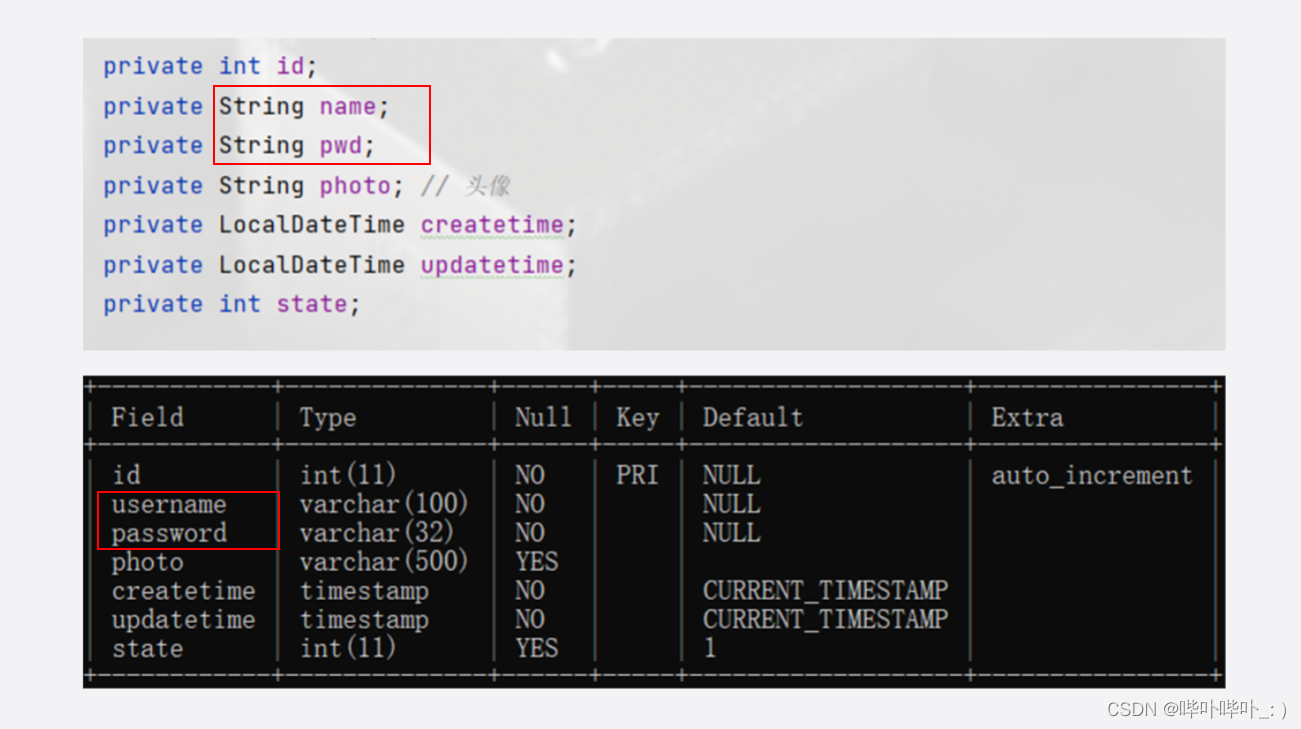Click 'LocalDateTime' on the createtime code line

pyautogui.click(x=312, y=225)
